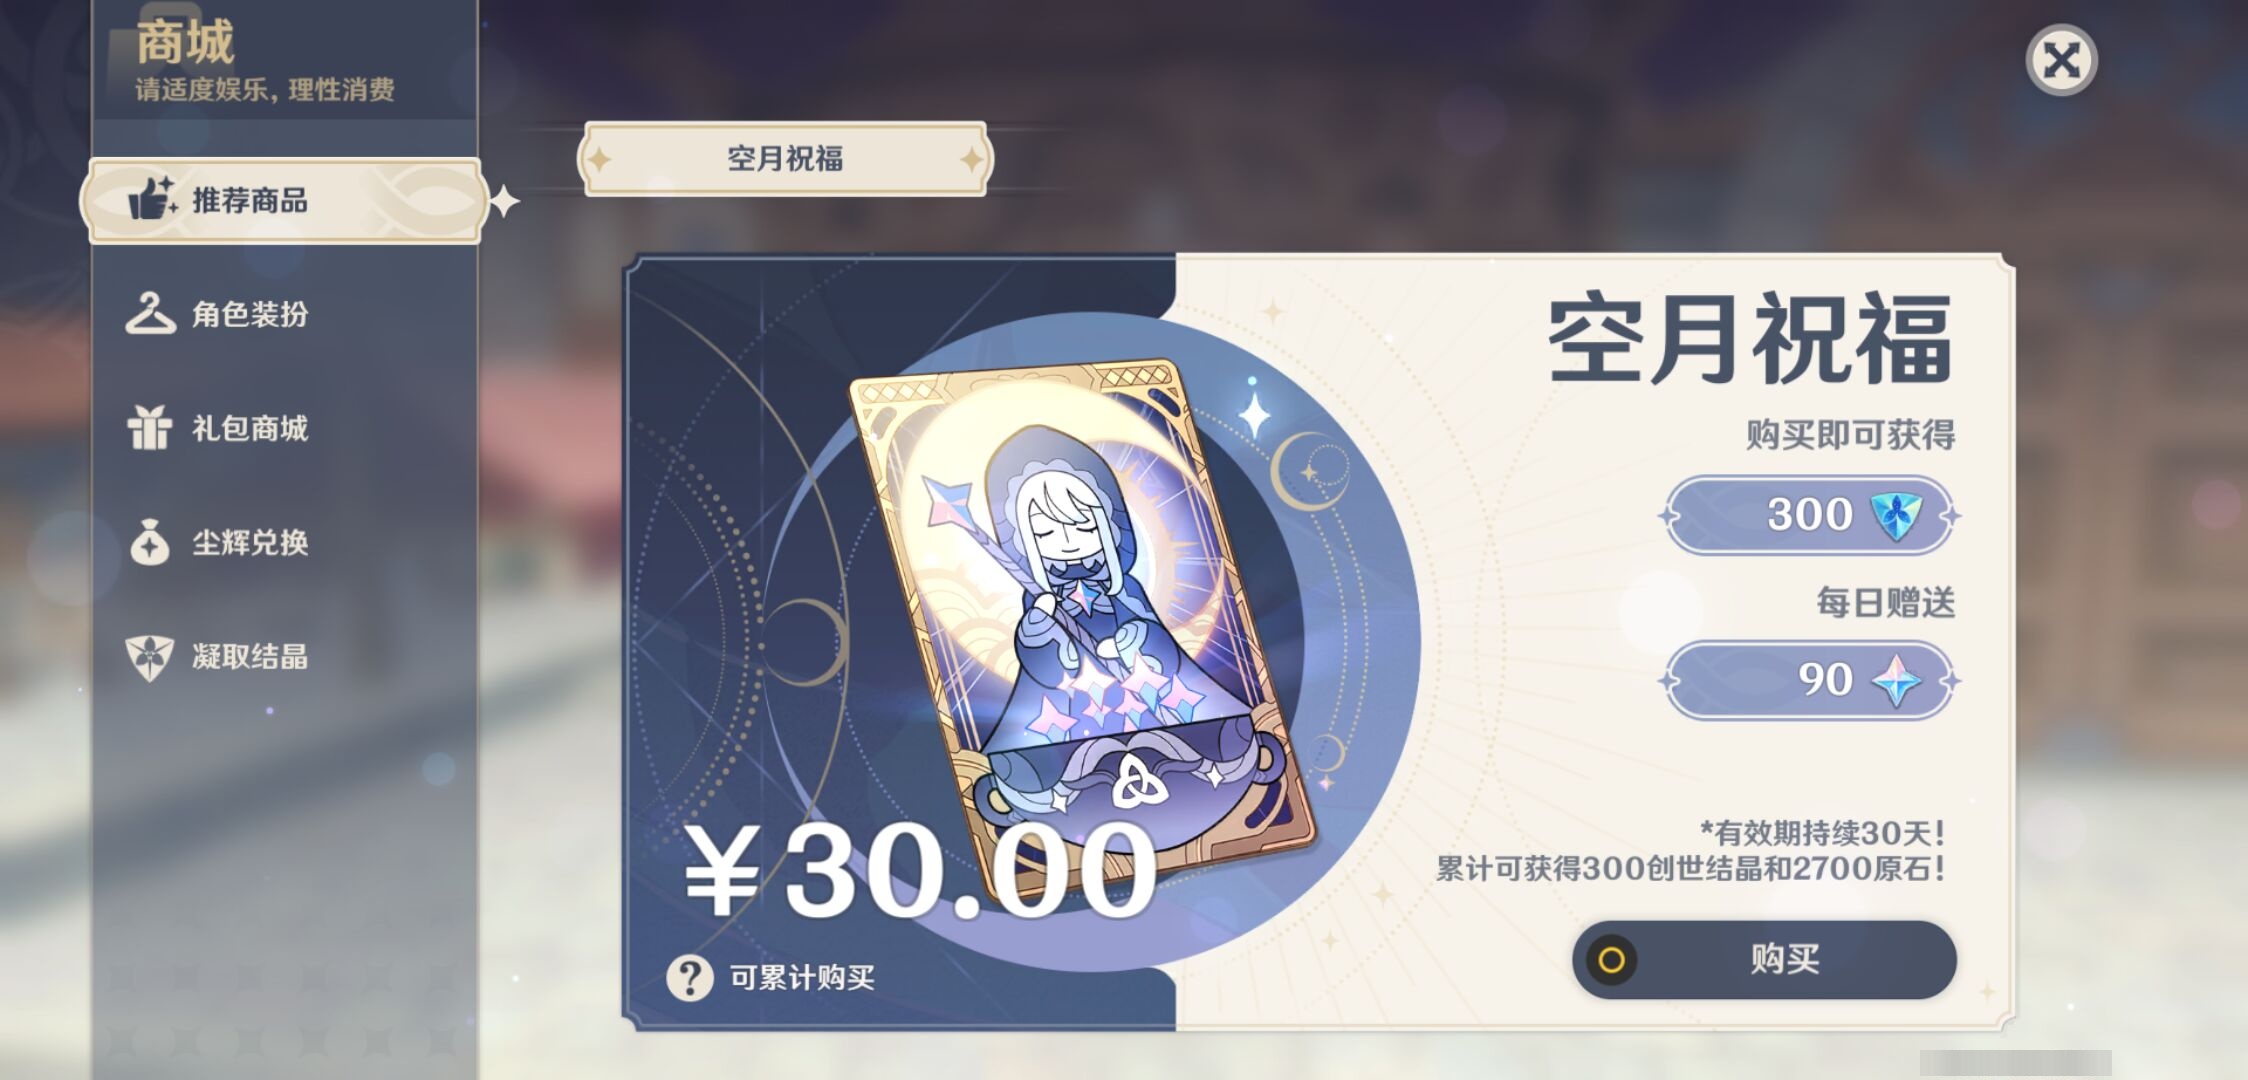This screenshot has height=1080, width=2248.
Task: Click the Genesis Crystal icon next to 300
Action: [1896, 515]
